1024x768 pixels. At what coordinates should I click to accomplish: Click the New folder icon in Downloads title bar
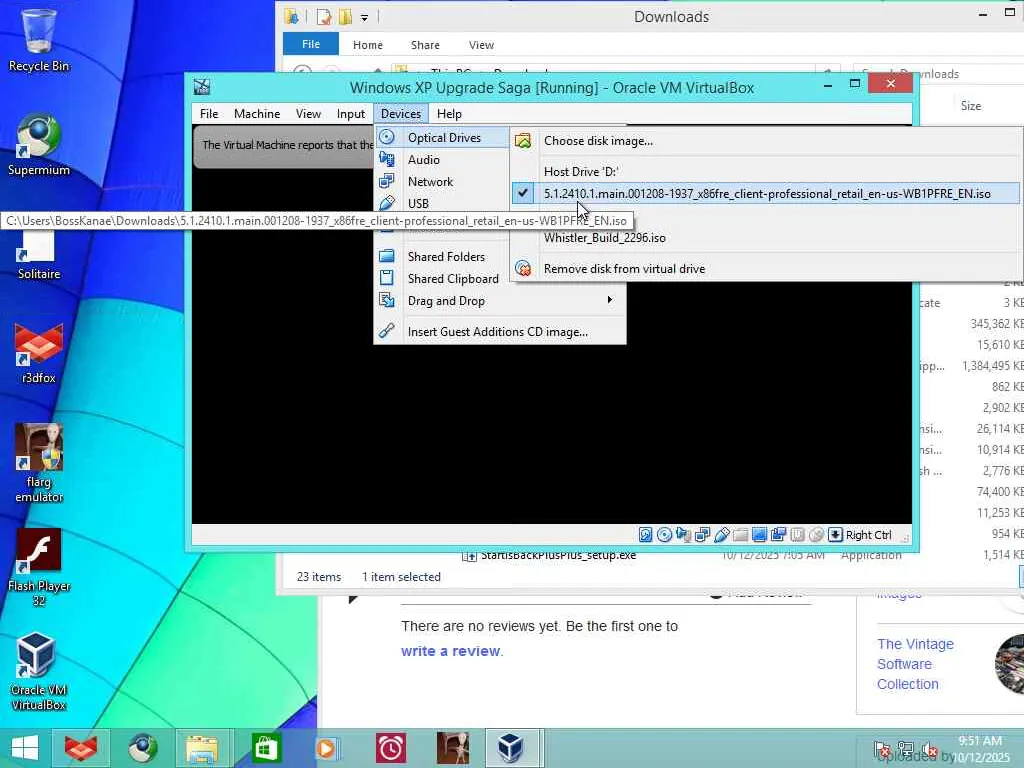pyautogui.click(x=345, y=16)
